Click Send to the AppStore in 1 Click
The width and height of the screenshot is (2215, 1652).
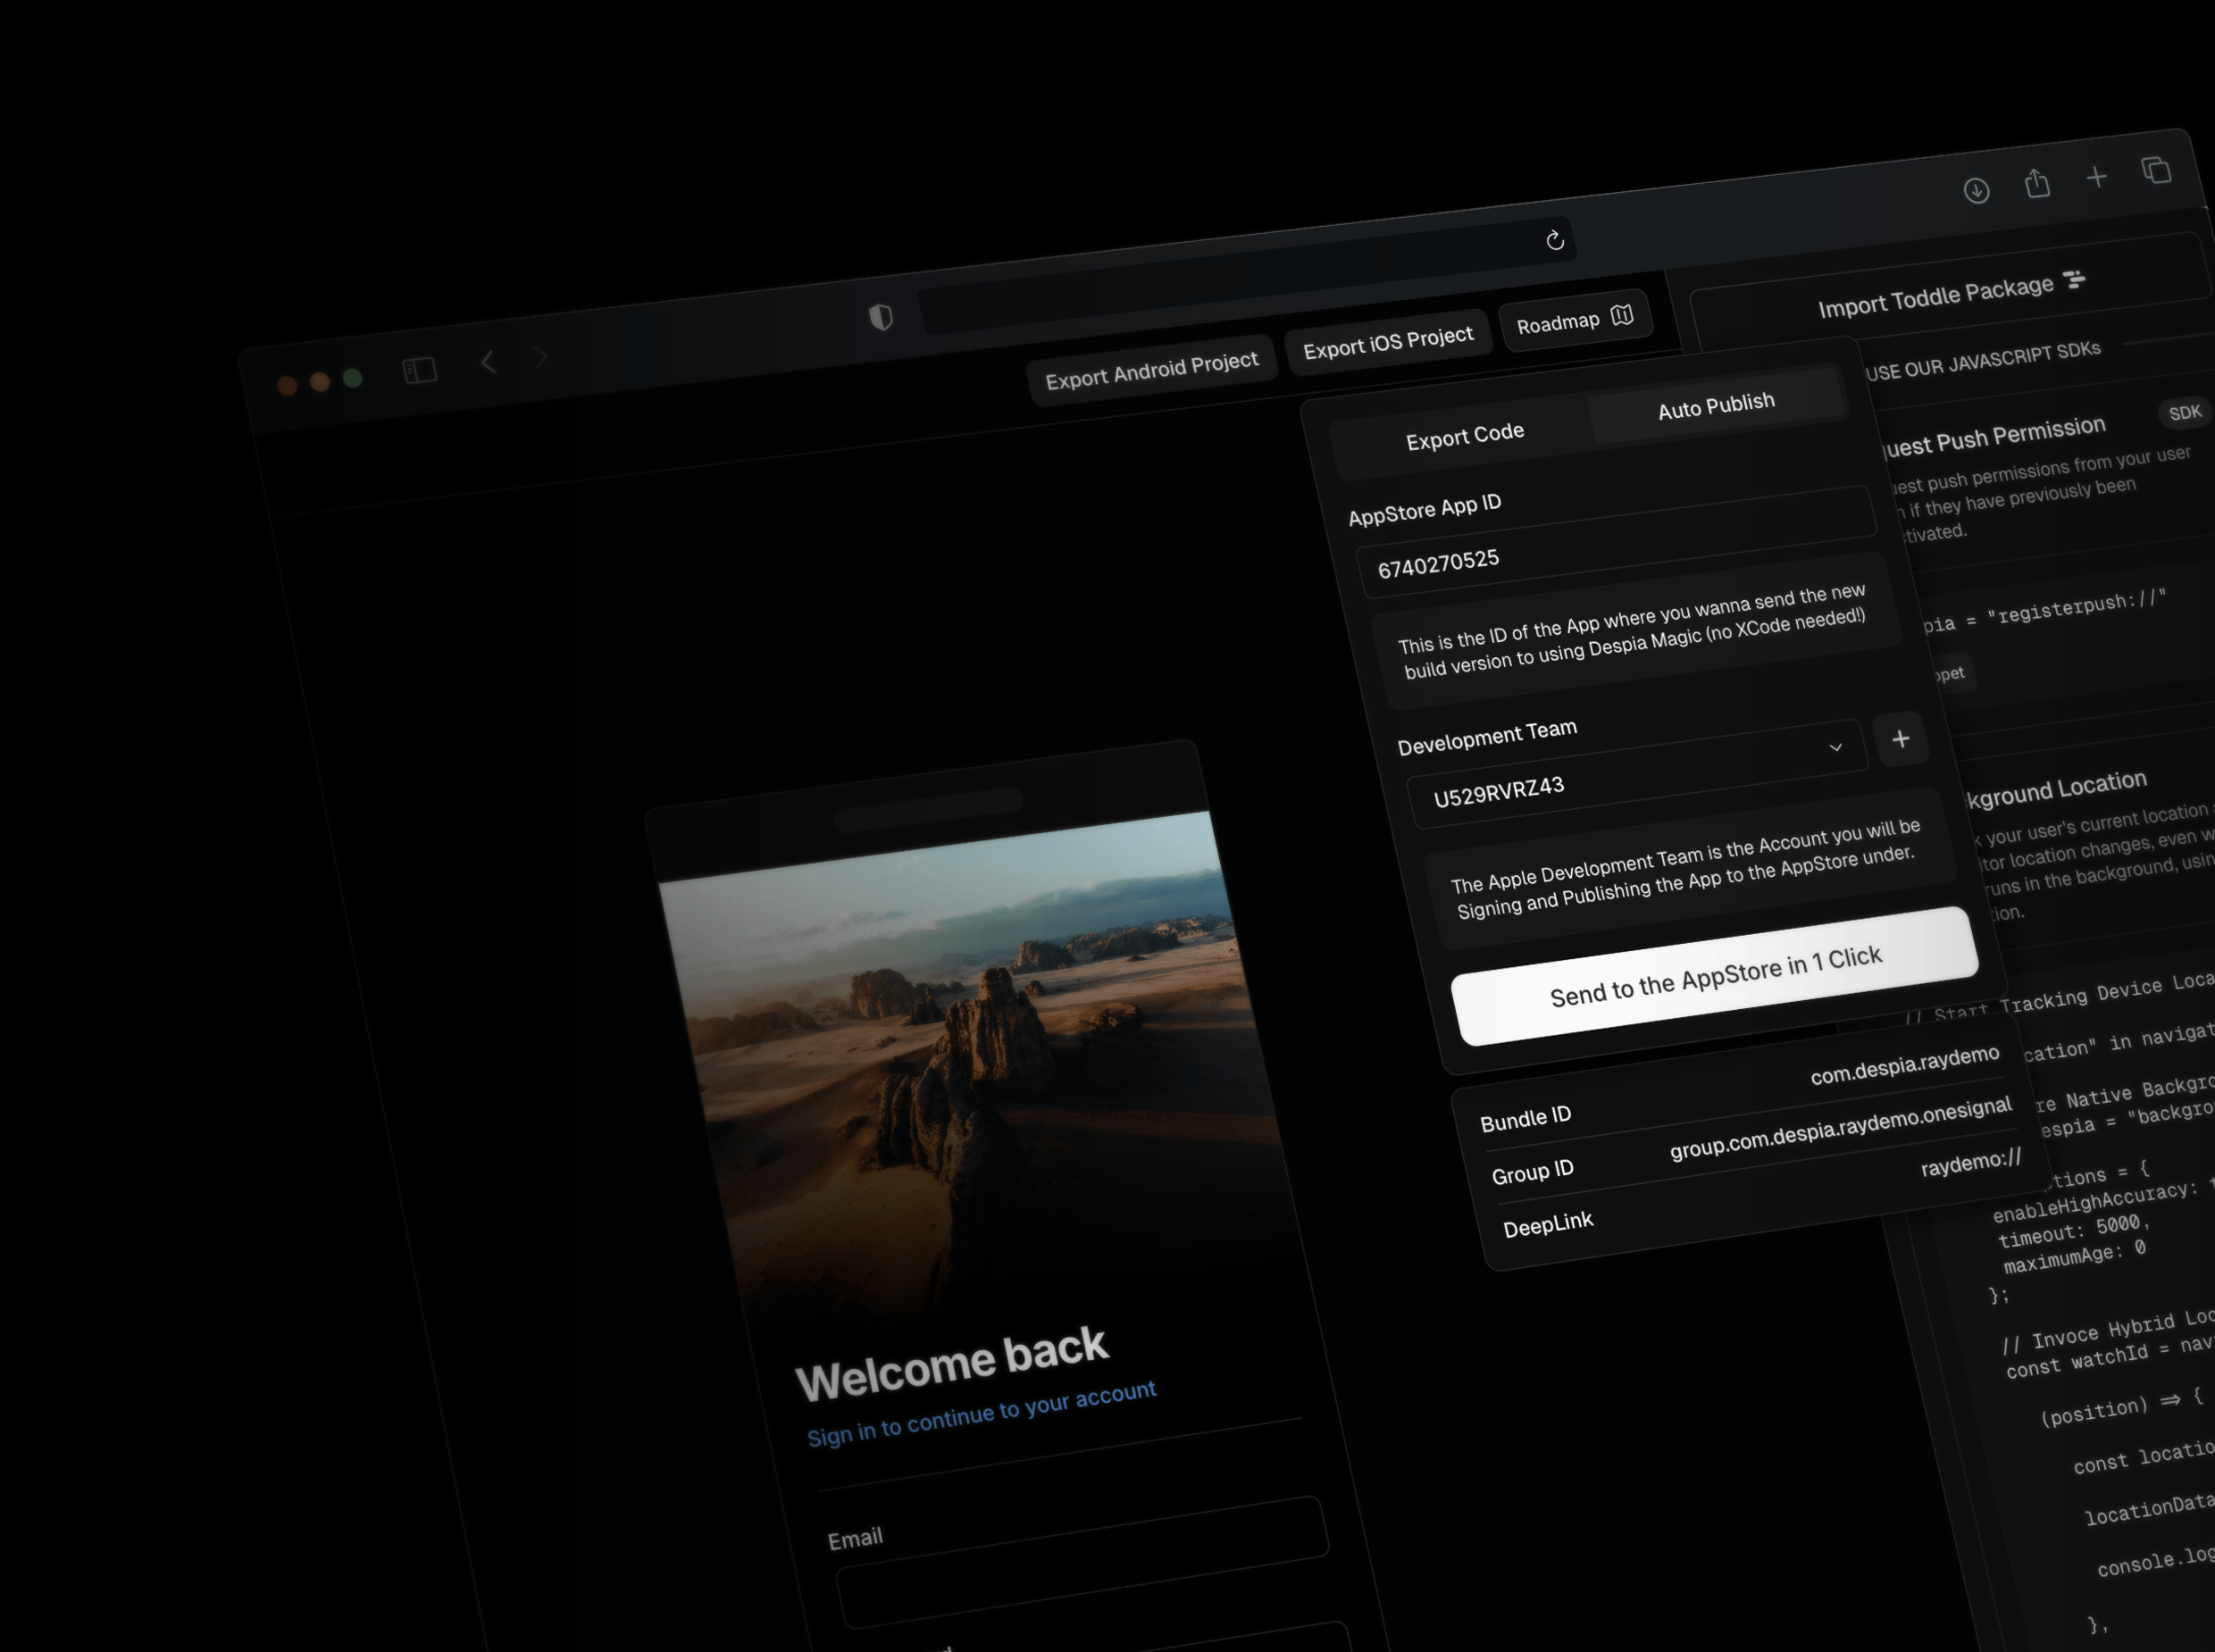tap(1715, 975)
